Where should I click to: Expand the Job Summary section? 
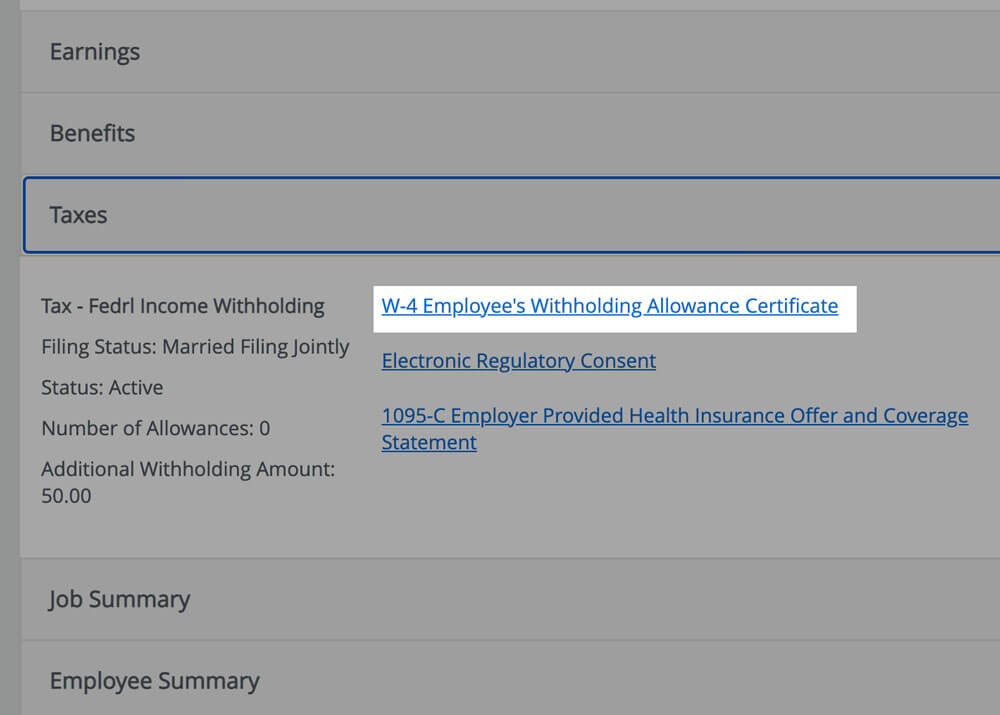click(500, 599)
